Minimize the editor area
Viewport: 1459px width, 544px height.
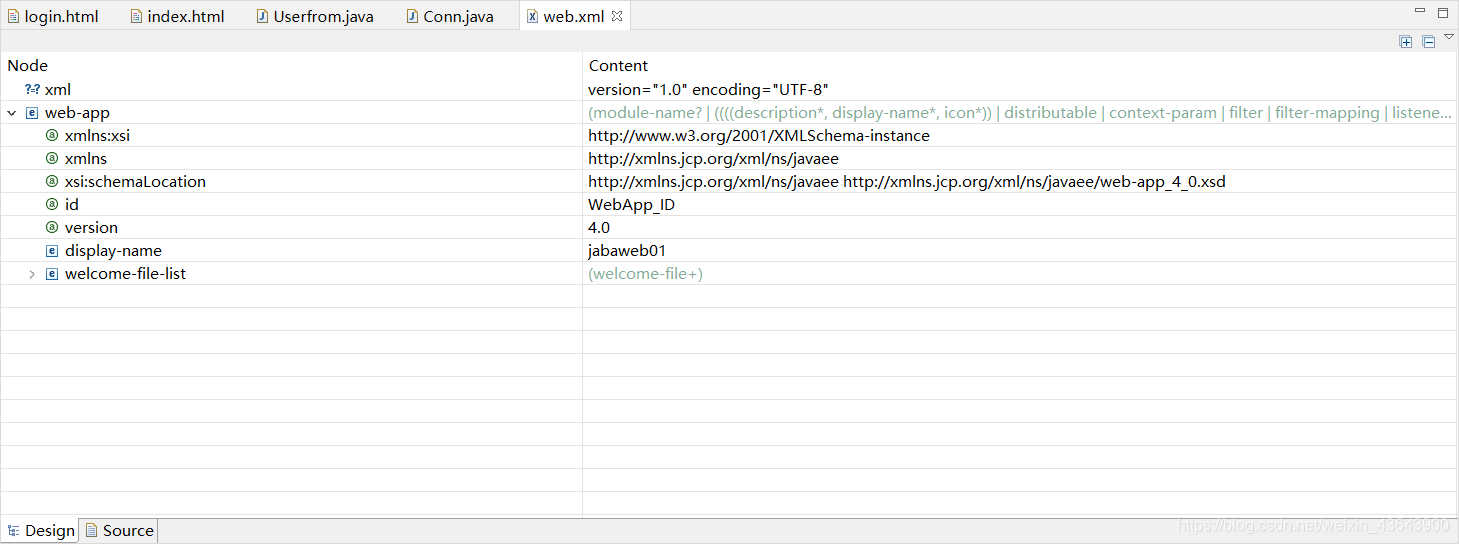click(1420, 11)
